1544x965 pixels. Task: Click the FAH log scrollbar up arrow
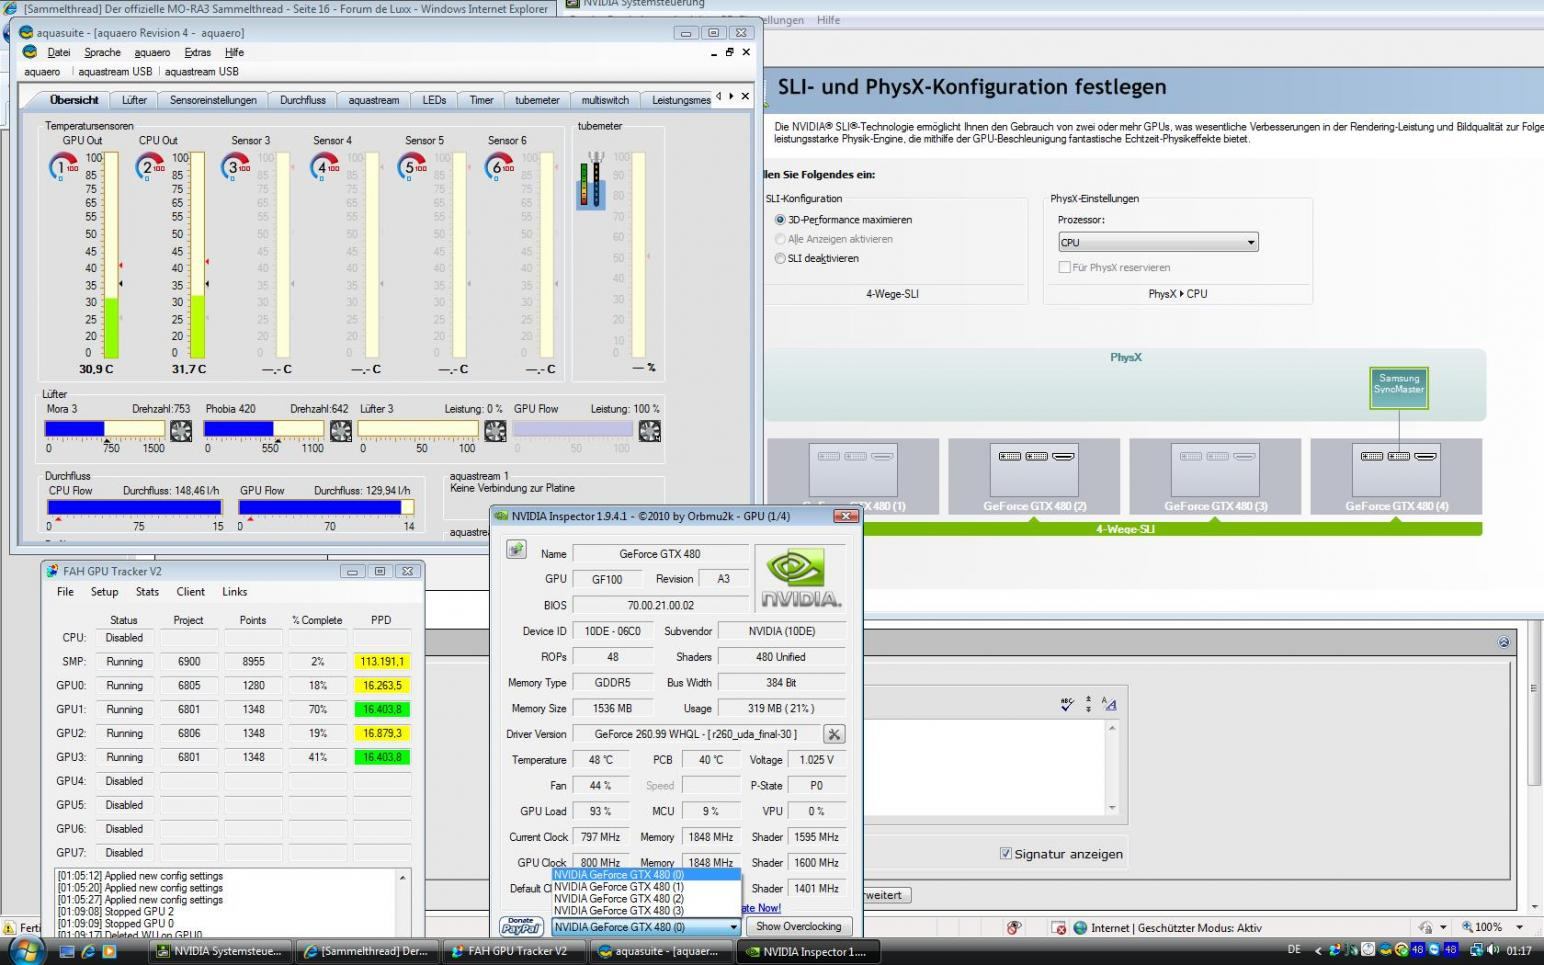(403, 878)
